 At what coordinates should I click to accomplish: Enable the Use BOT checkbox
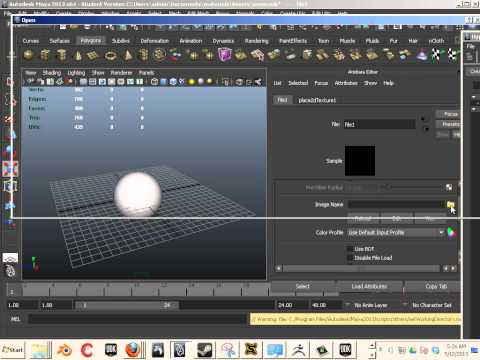350,249
